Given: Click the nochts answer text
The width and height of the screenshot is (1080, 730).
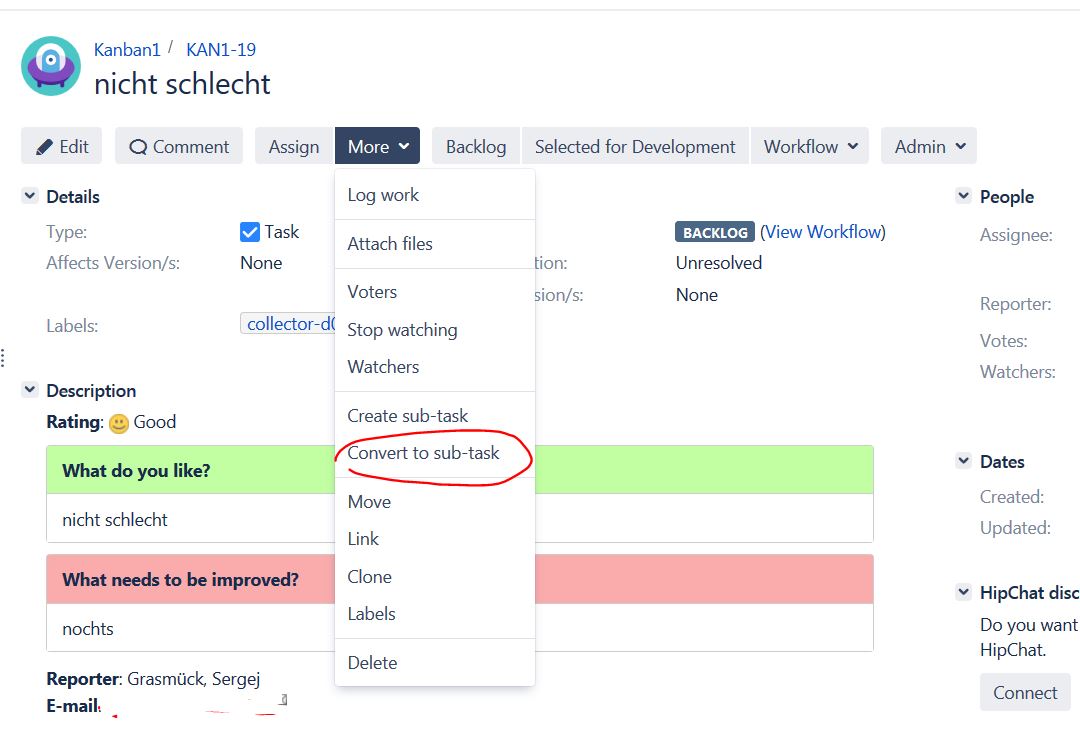Looking at the screenshot, I should click(x=87, y=629).
